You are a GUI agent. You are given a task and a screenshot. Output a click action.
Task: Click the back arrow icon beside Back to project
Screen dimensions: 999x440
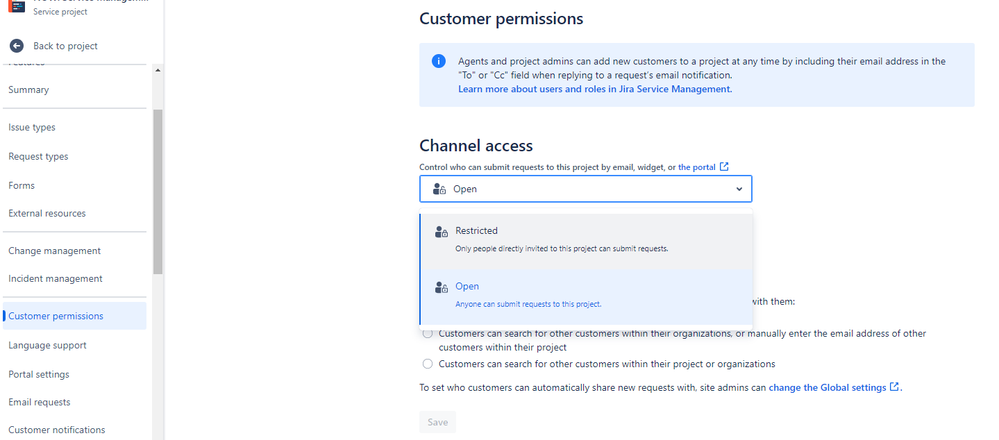17,46
